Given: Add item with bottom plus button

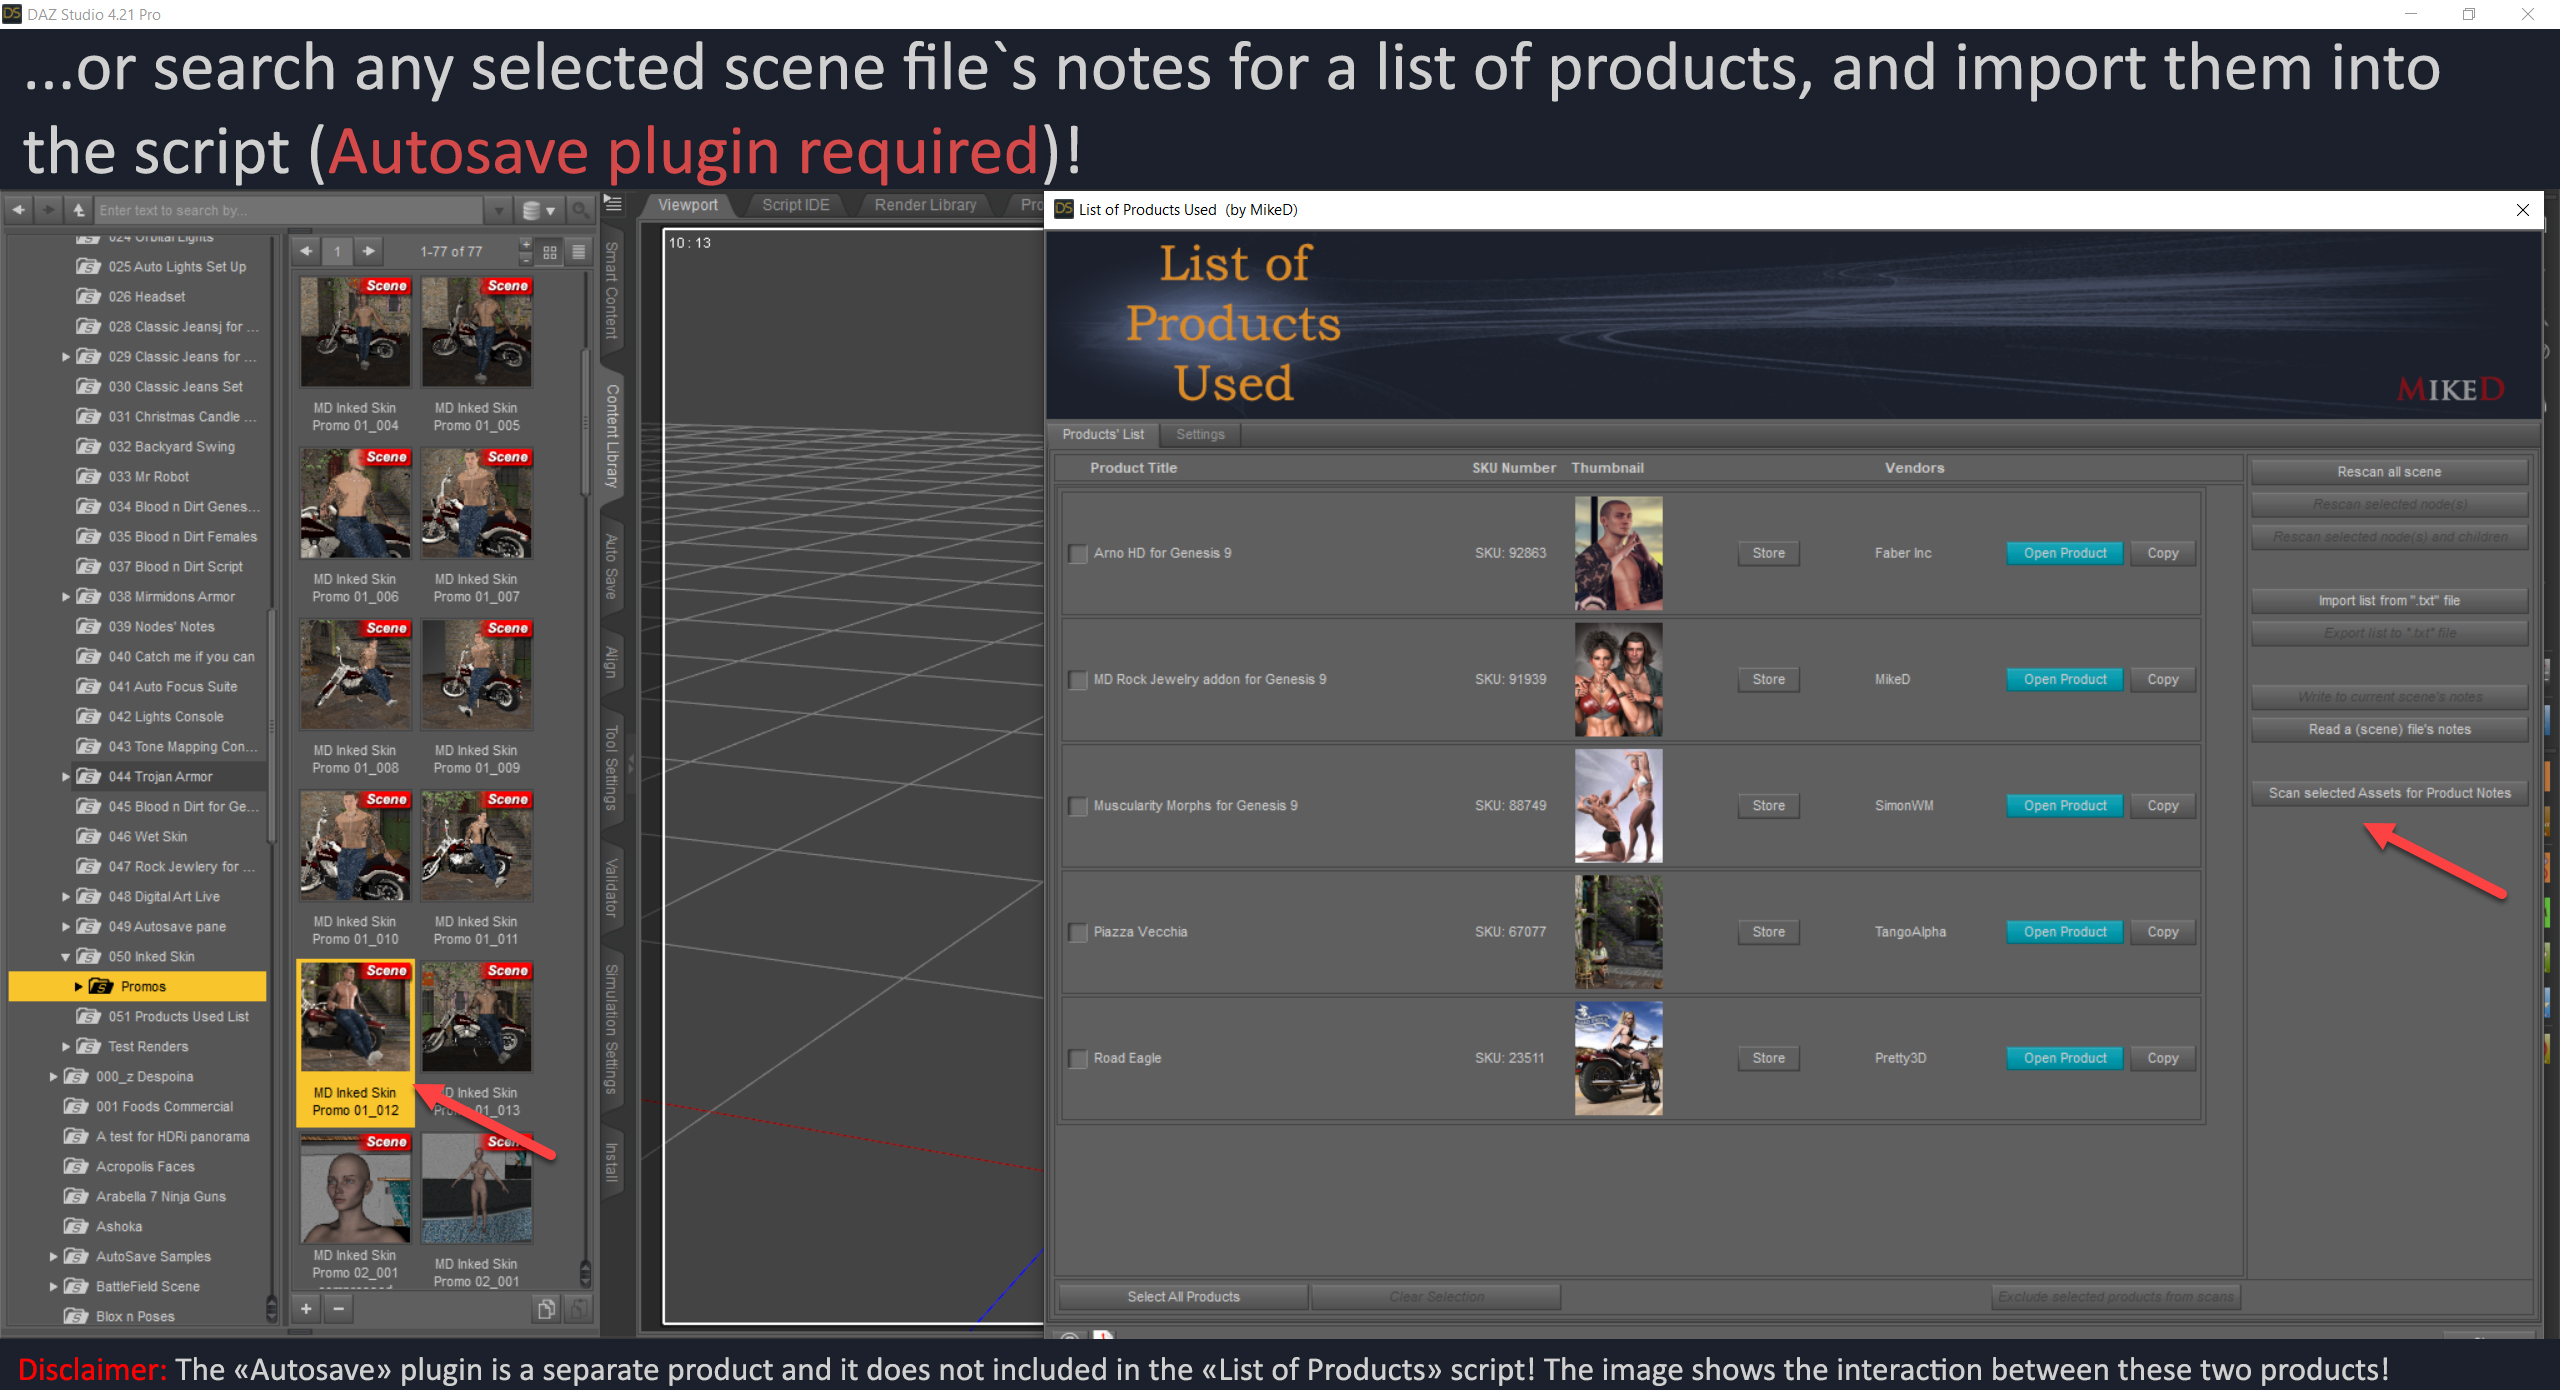Looking at the screenshot, I should [307, 1308].
